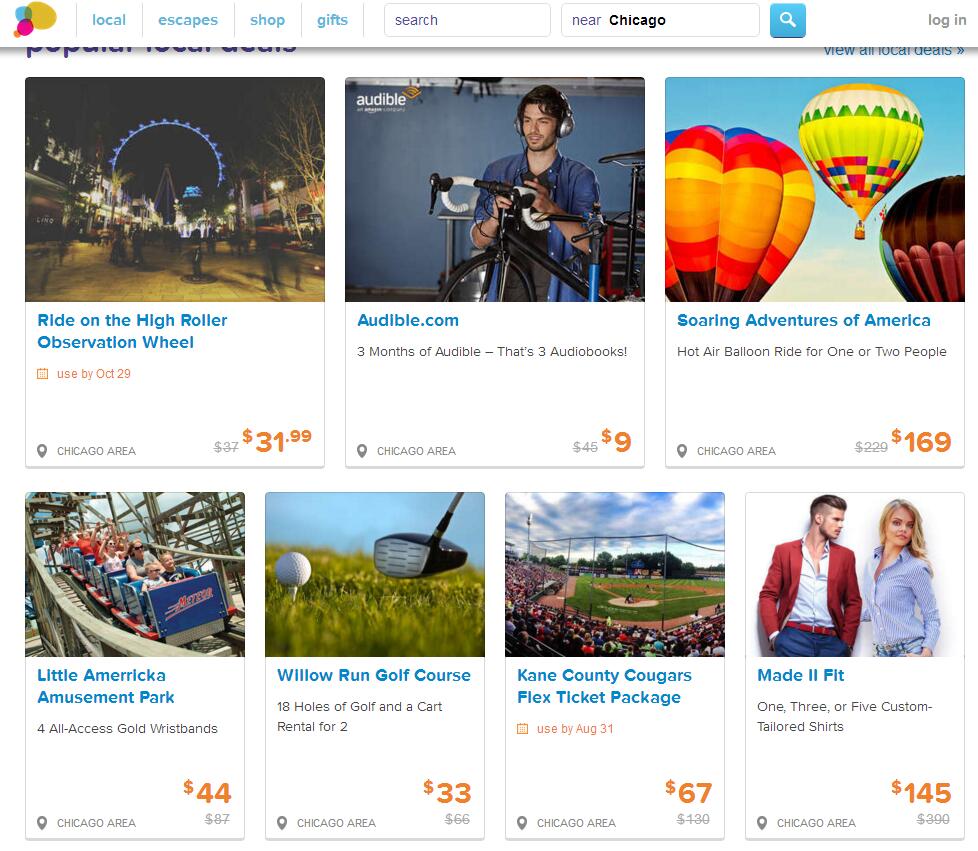This screenshot has width=978, height=851.
Task: Click location pin on Little Amerricka card
Action: coord(42,823)
